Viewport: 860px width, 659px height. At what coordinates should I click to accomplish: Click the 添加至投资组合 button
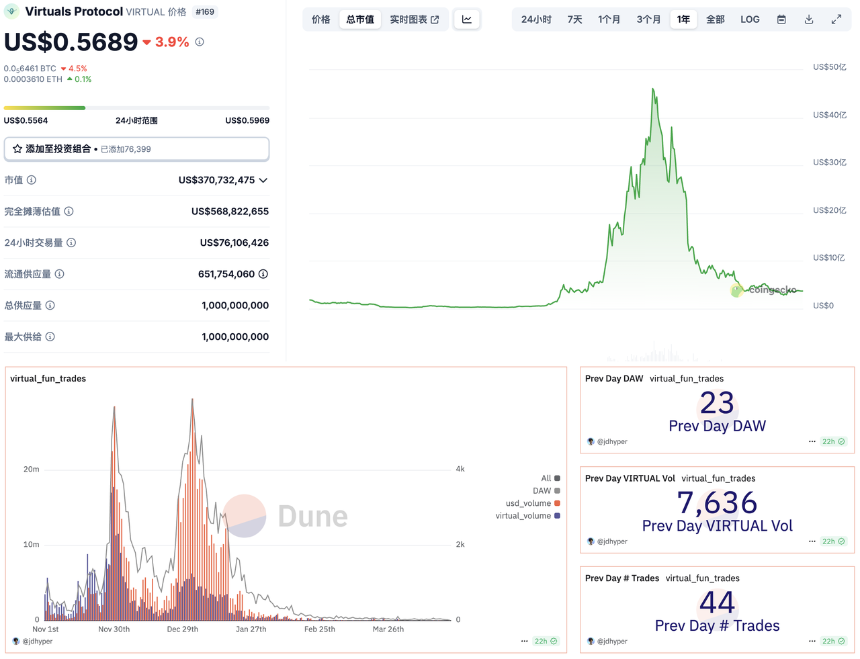135,148
